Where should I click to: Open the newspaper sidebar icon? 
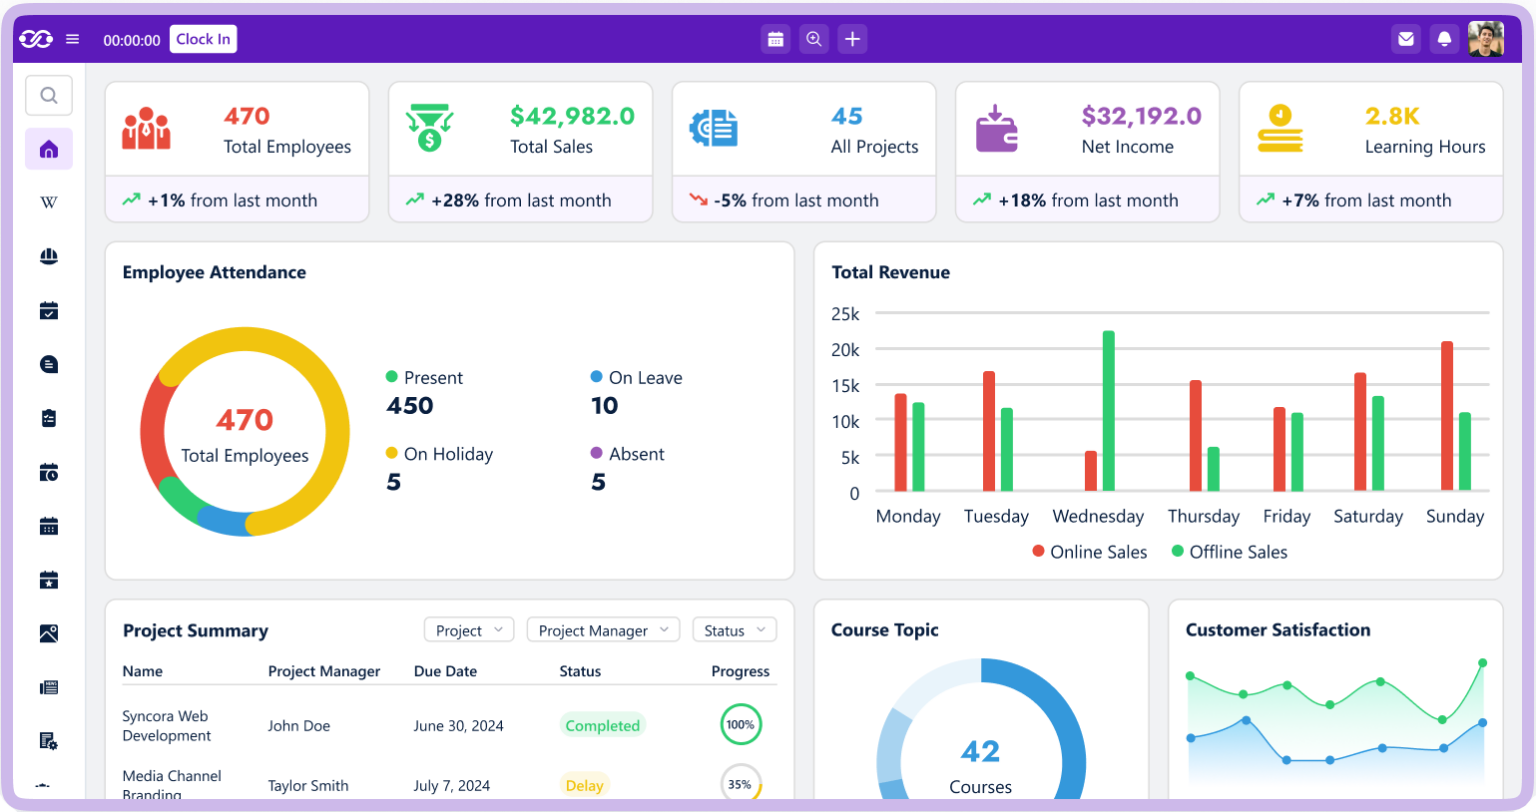click(x=48, y=687)
